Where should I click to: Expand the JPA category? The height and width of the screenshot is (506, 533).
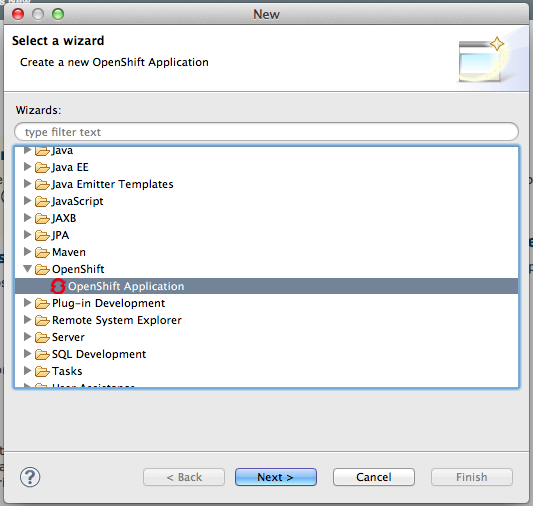tap(27, 234)
